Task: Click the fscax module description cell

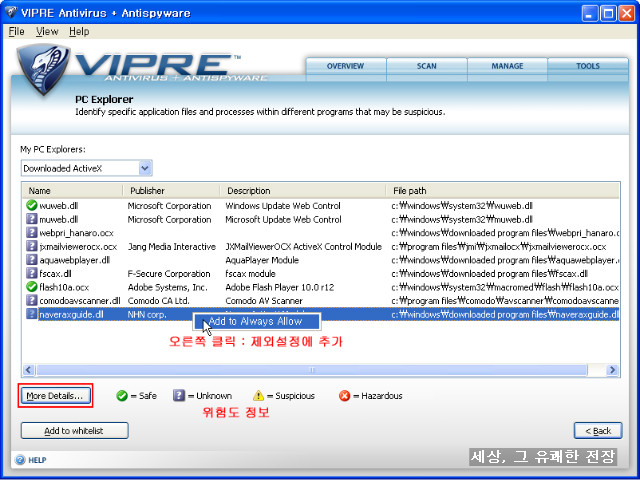Action: pyautogui.click(x=250, y=274)
